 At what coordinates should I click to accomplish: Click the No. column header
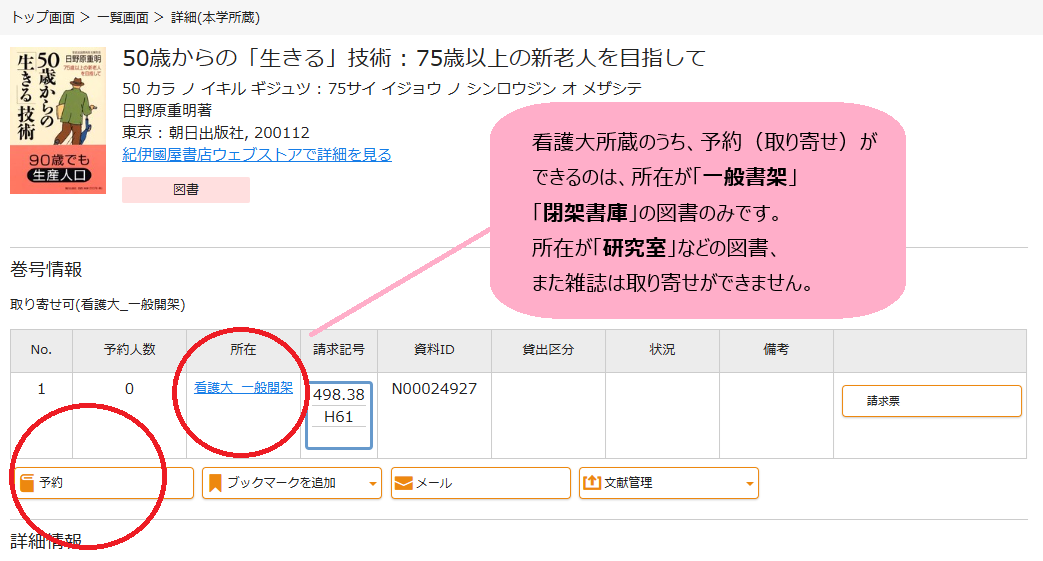pos(41,349)
